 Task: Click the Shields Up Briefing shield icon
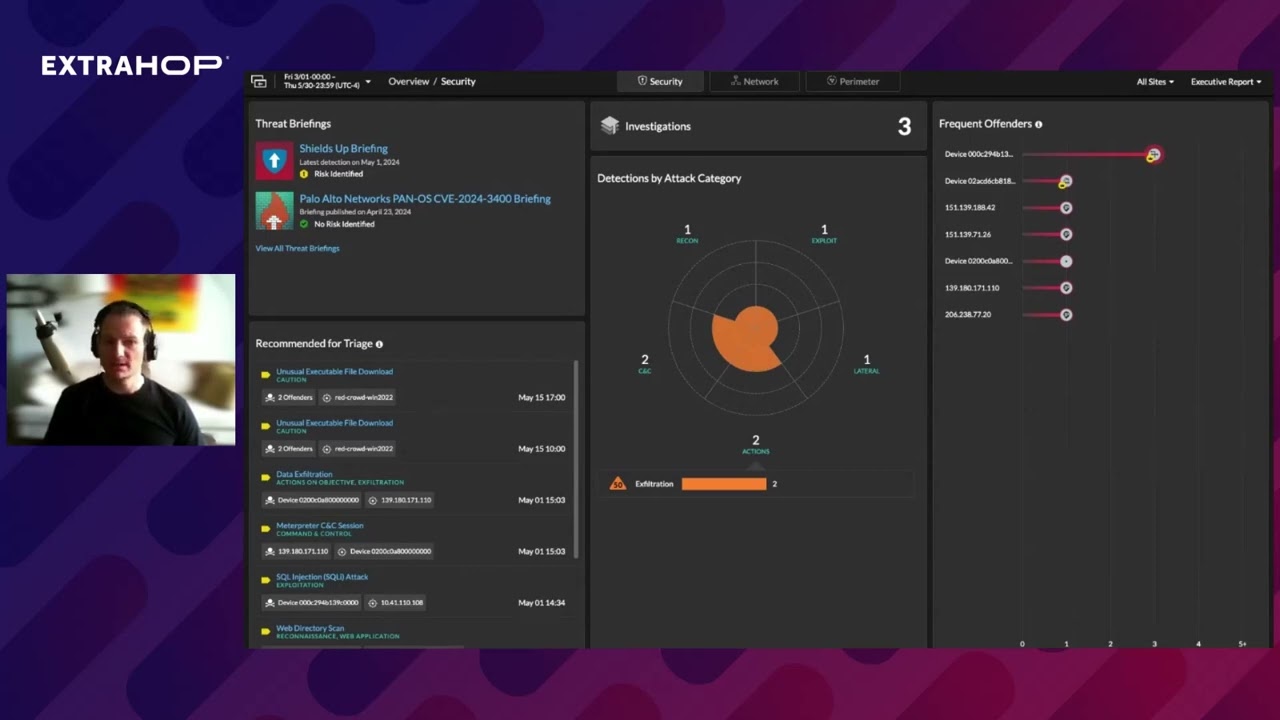[x=274, y=160]
